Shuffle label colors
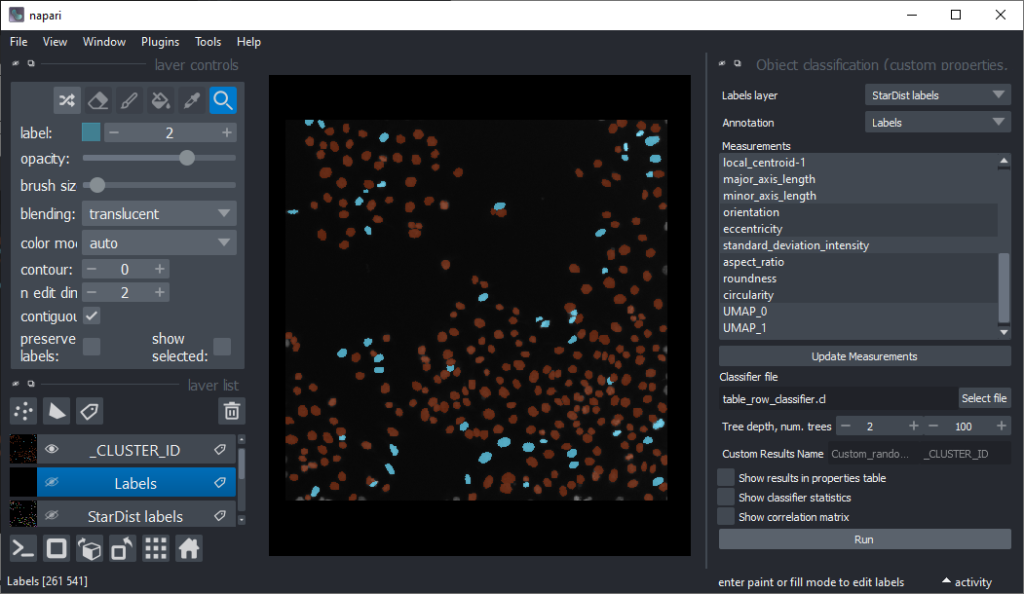This screenshot has height=594, width=1024. point(66,100)
